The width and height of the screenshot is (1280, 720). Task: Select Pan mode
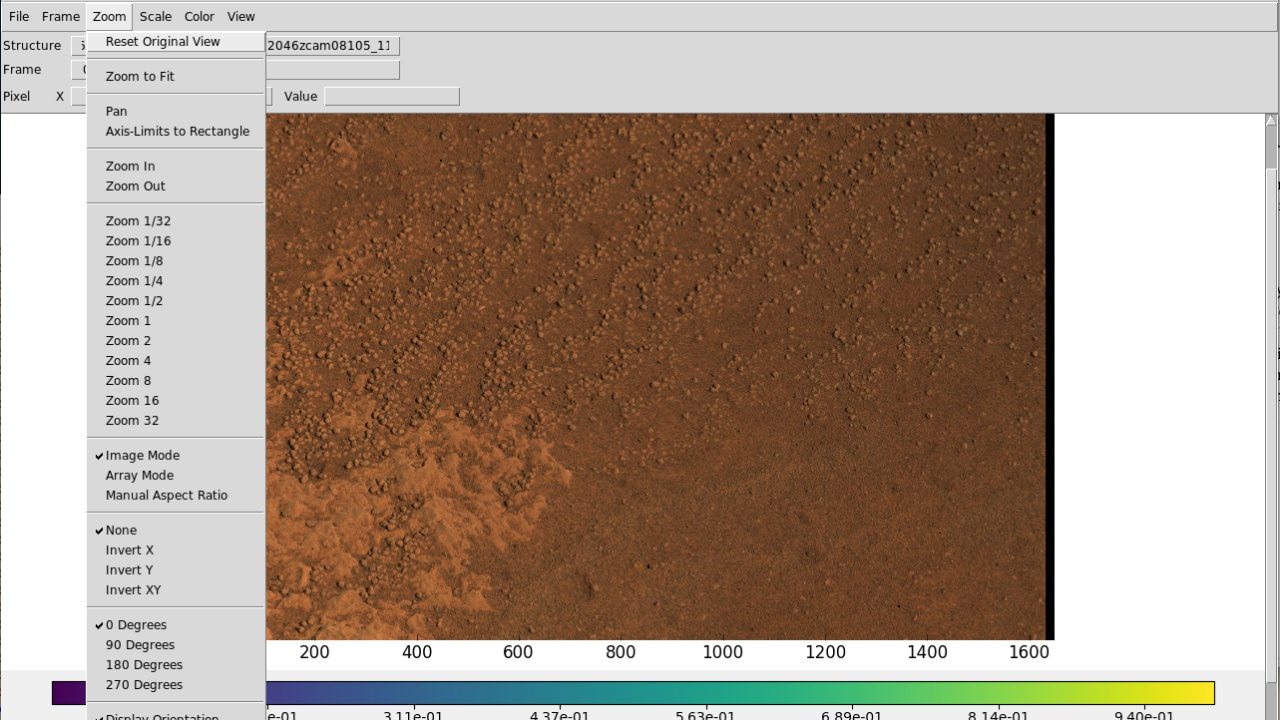coord(116,111)
